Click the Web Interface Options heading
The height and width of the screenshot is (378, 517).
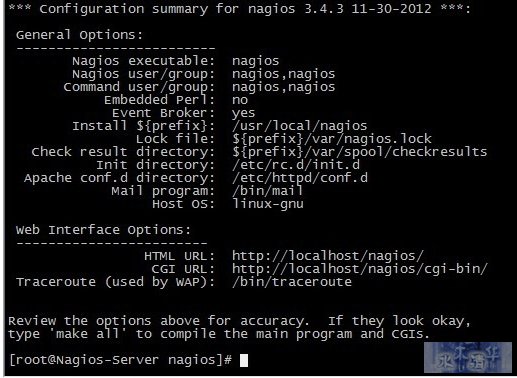103,230
